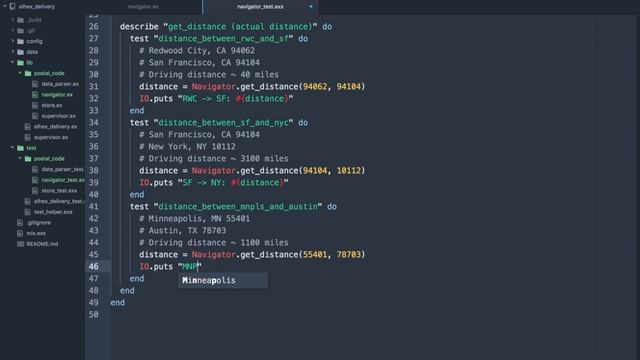The width and height of the screenshot is (640, 360).
Task: Open the navigator.ex editor tab
Action: click(x=143, y=7)
